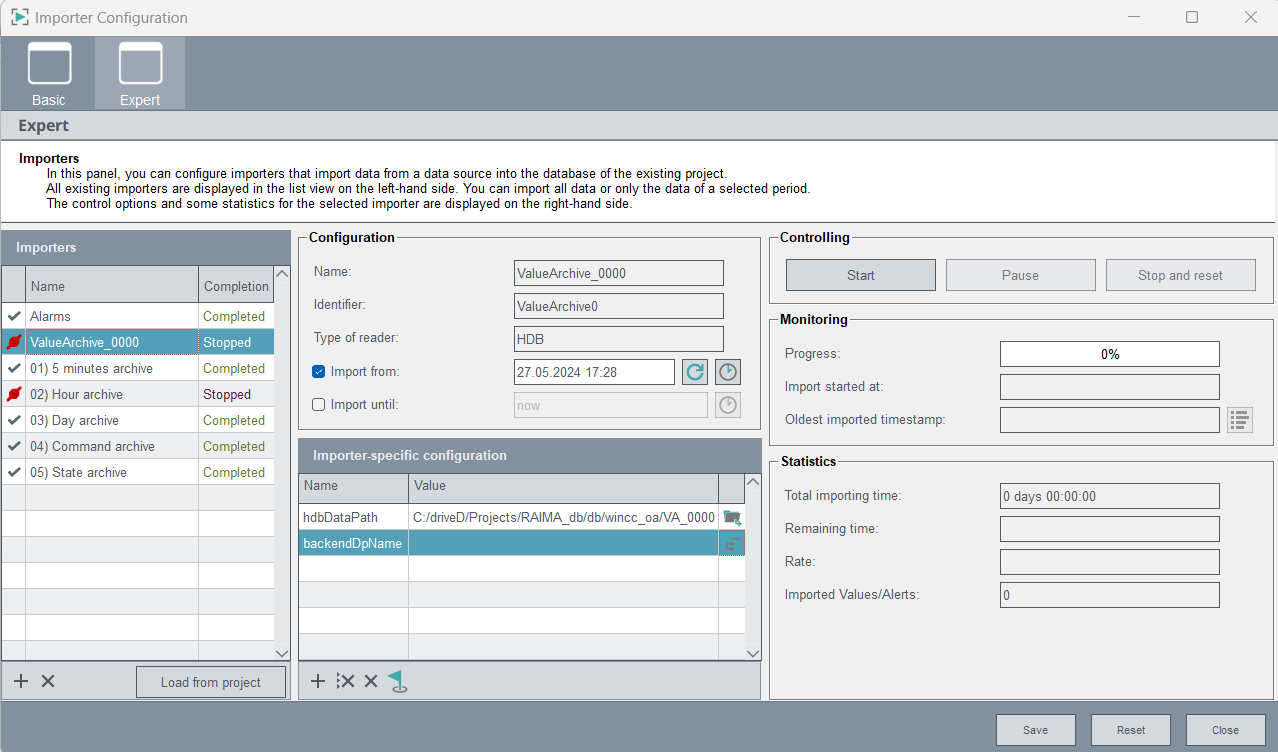Click the Load from project button
This screenshot has height=752, width=1278.
(x=211, y=682)
